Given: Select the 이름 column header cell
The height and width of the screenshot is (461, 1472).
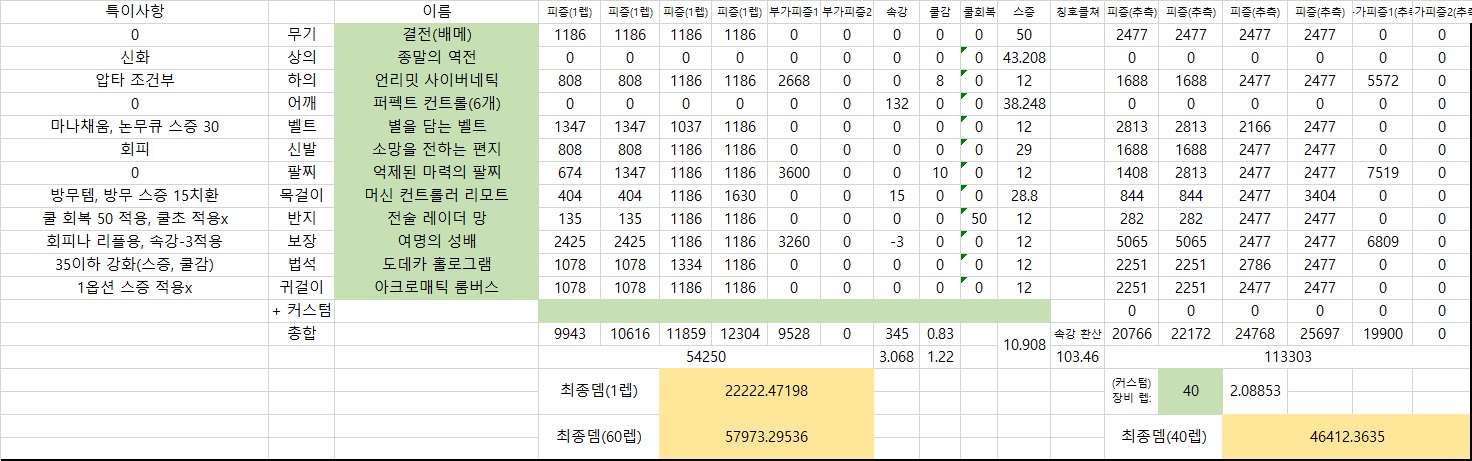Looking at the screenshot, I should click(436, 11).
